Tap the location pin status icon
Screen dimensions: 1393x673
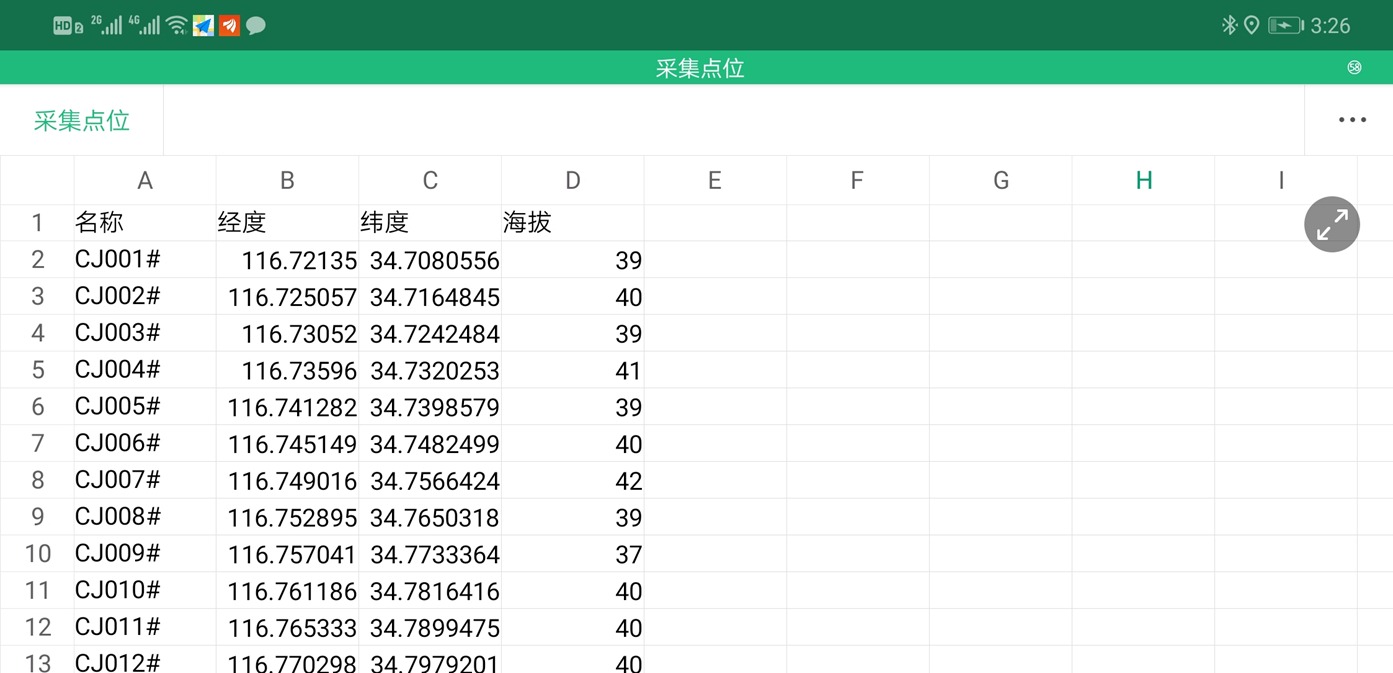coord(1251,26)
